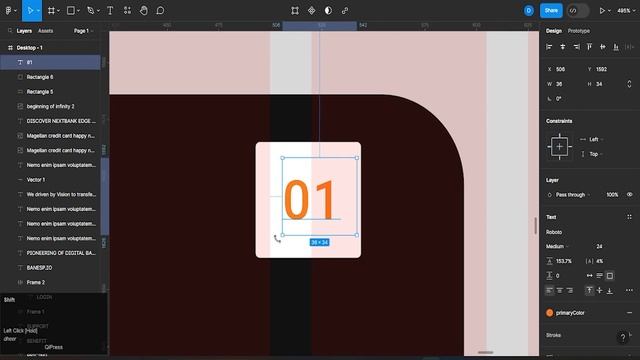
Task: Switch to the Design tab
Action: [553, 31]
